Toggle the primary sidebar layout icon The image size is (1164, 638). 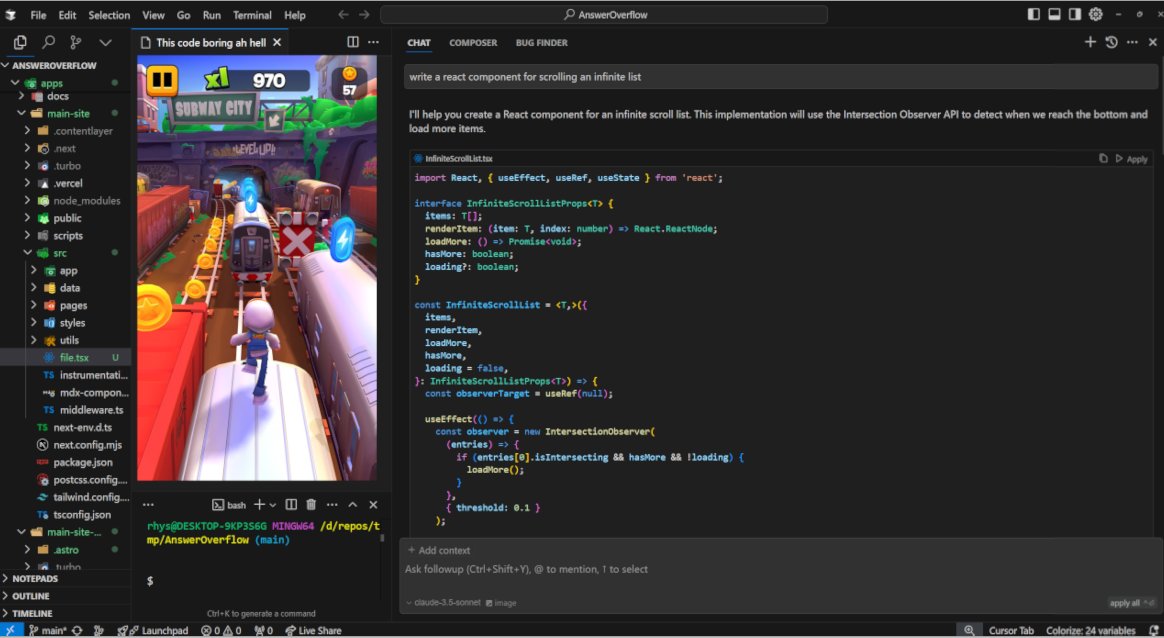tap(1033, 14)
